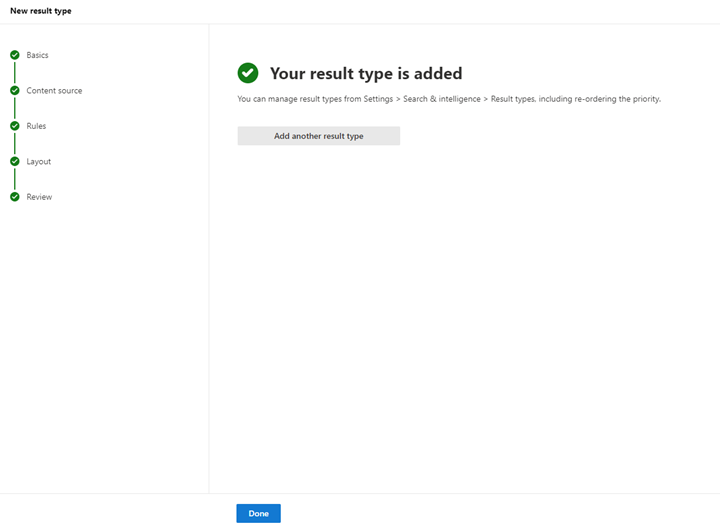Click the 'New result type' panel title

click(41, 11)
